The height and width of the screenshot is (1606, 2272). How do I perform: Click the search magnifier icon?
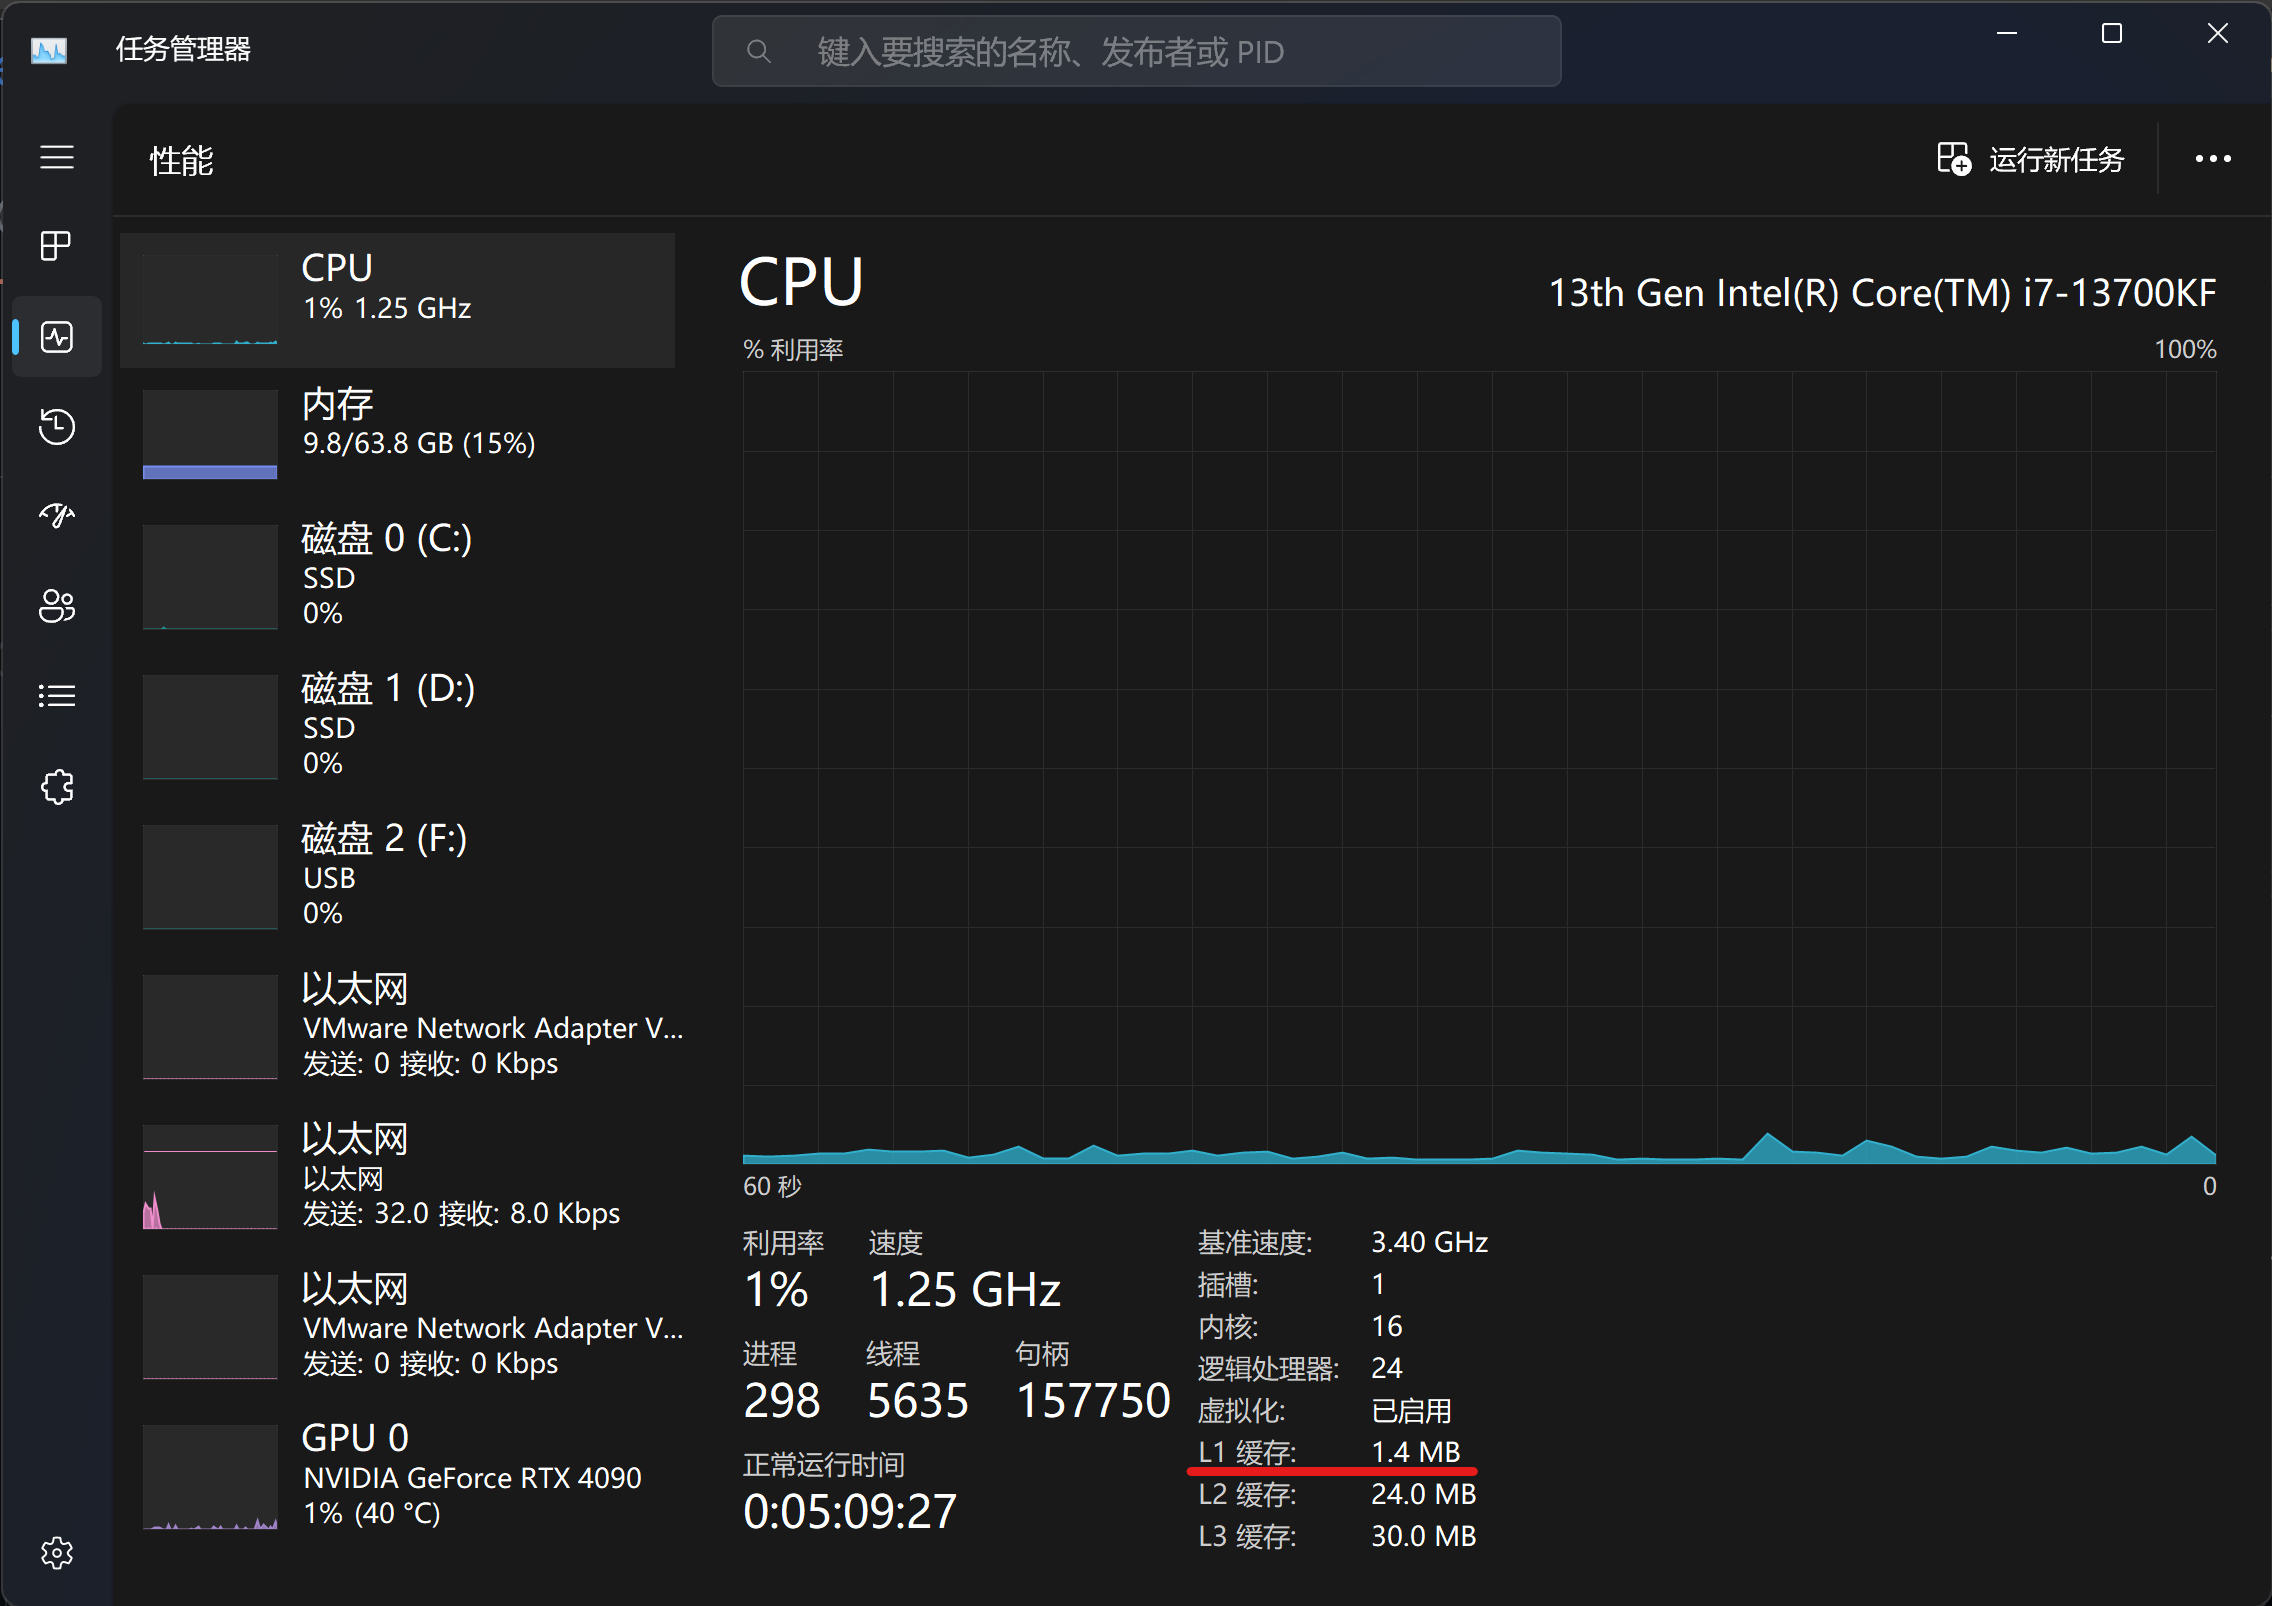click(759, 51)
